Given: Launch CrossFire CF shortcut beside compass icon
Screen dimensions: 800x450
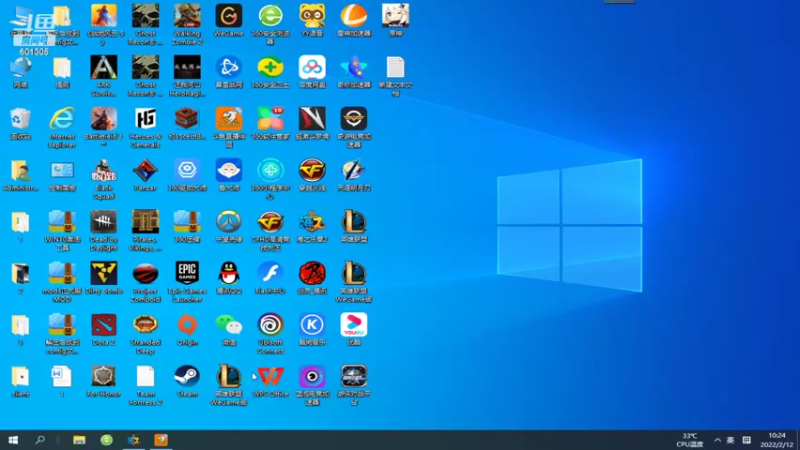Looking at the screenshot, I should [x=312, y=175].
